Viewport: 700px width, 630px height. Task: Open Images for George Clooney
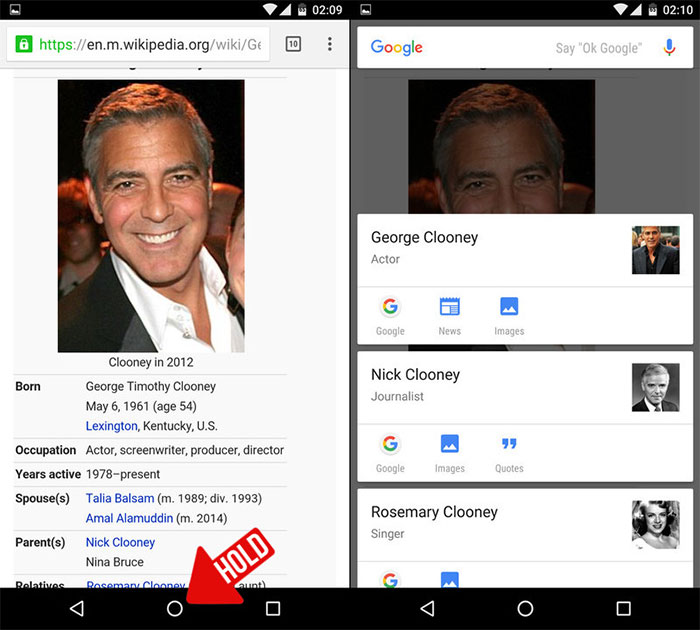(x=509, y=315)
